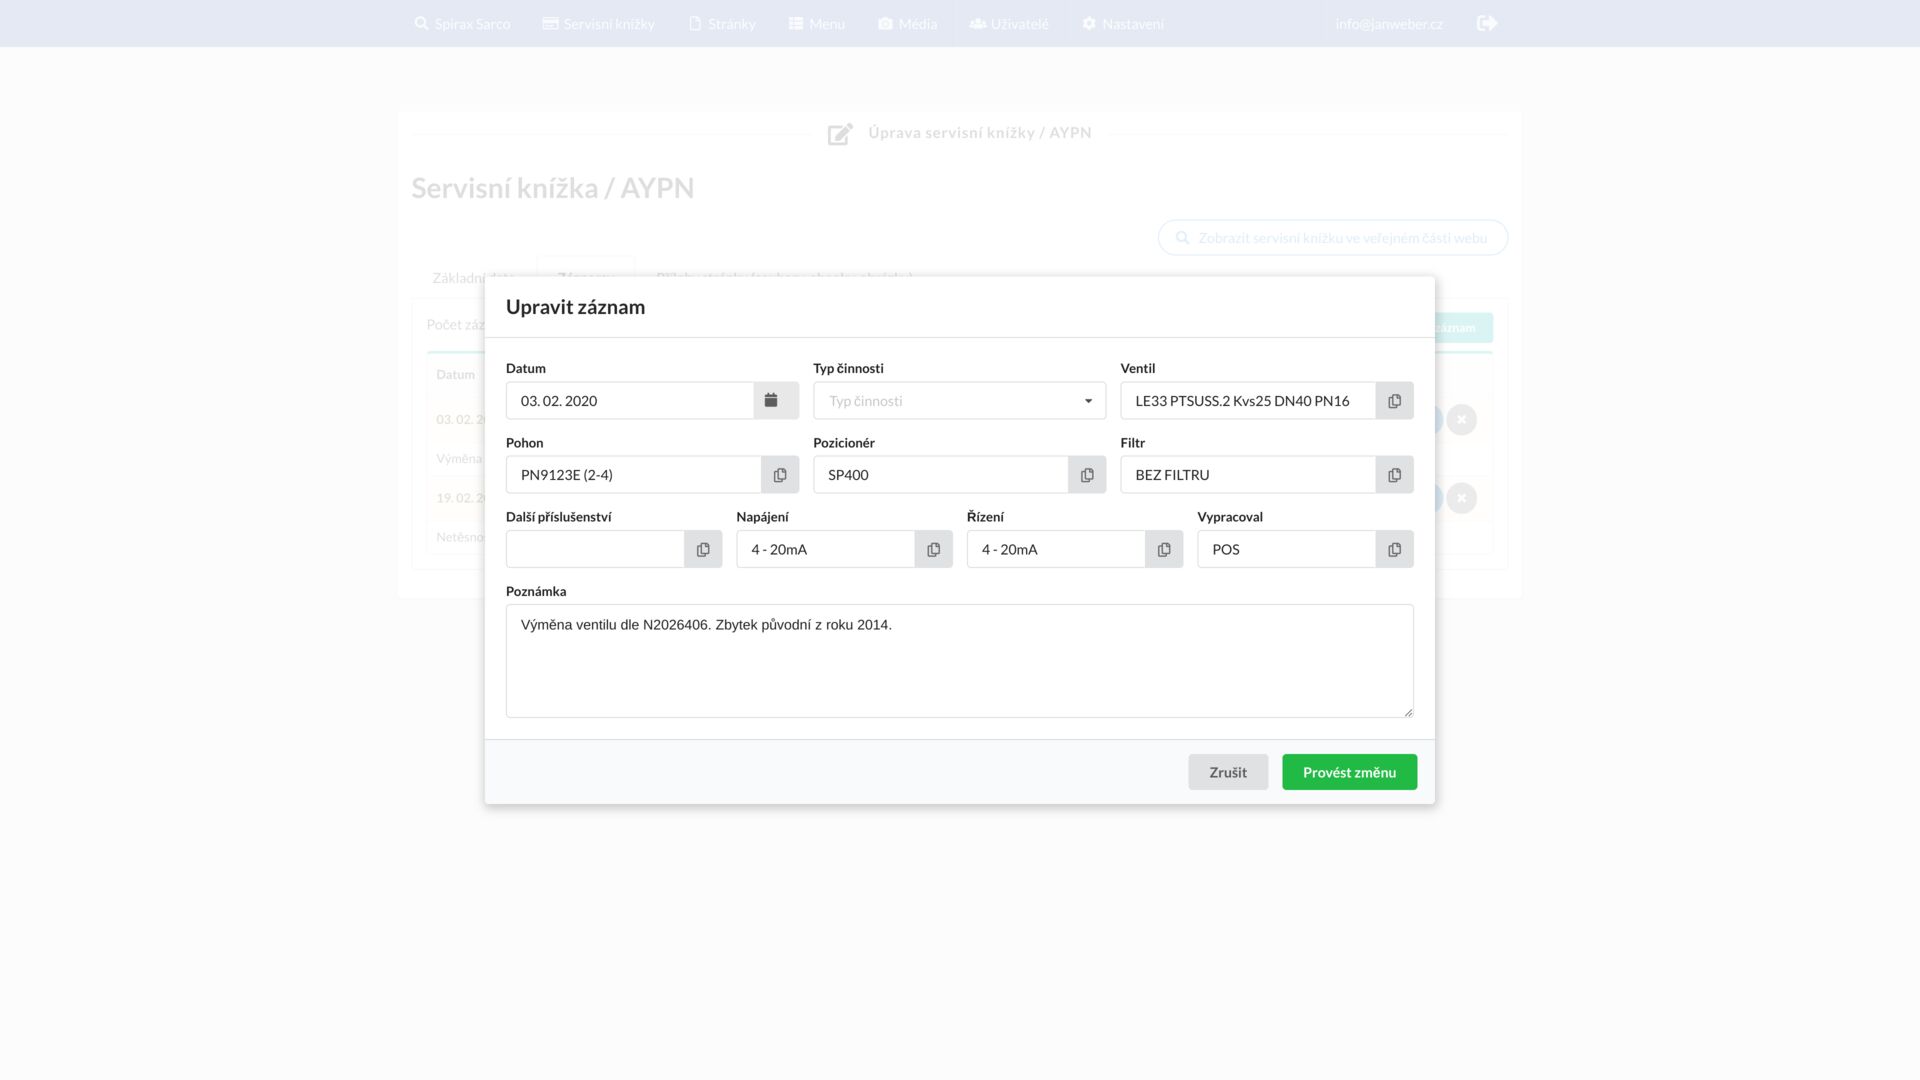Open the Nastavení menu item
1920x1080 pixels.
click(x=1122, y=23)
